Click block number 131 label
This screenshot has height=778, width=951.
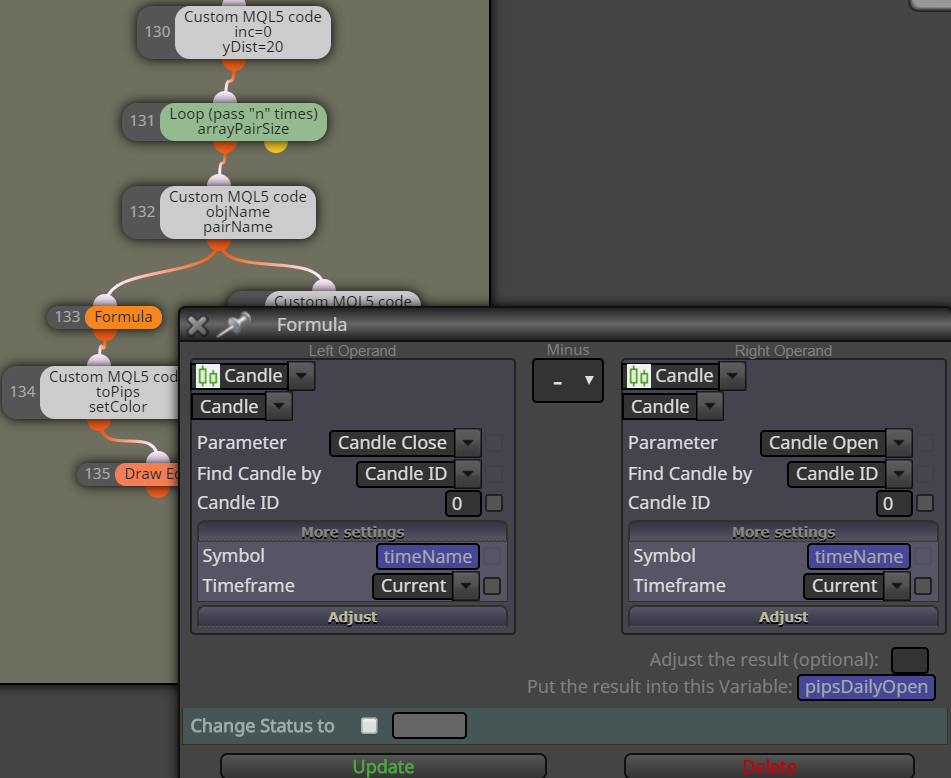142,121
